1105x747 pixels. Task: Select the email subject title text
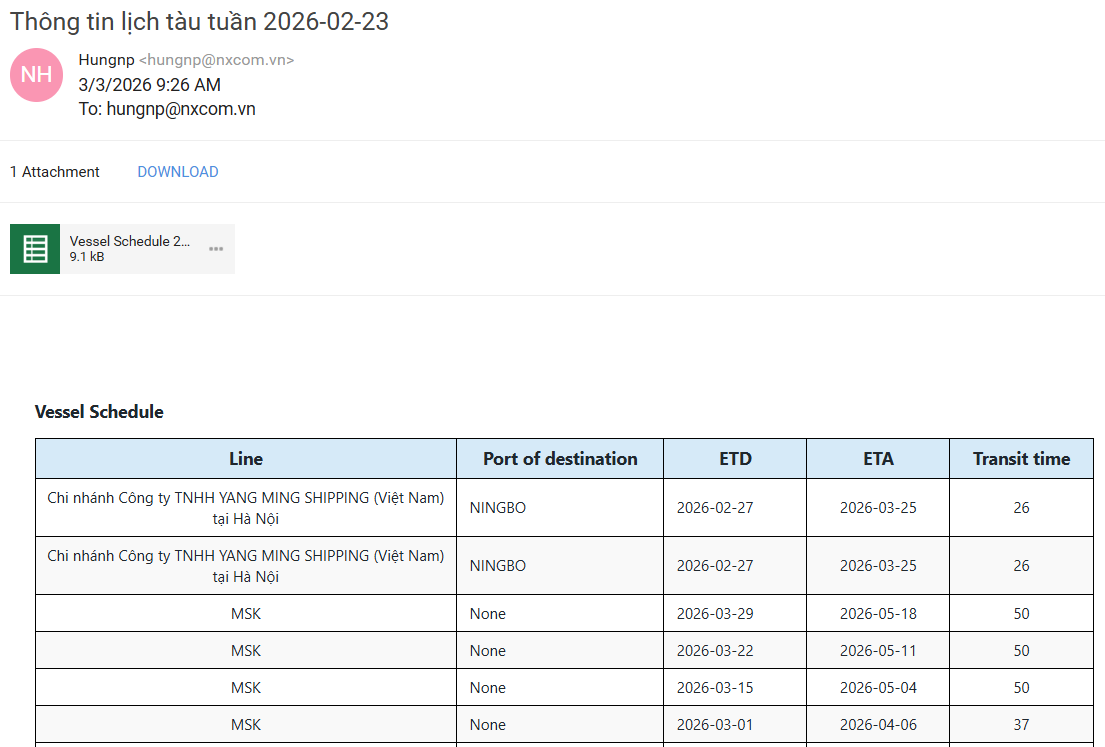(199, 22)
